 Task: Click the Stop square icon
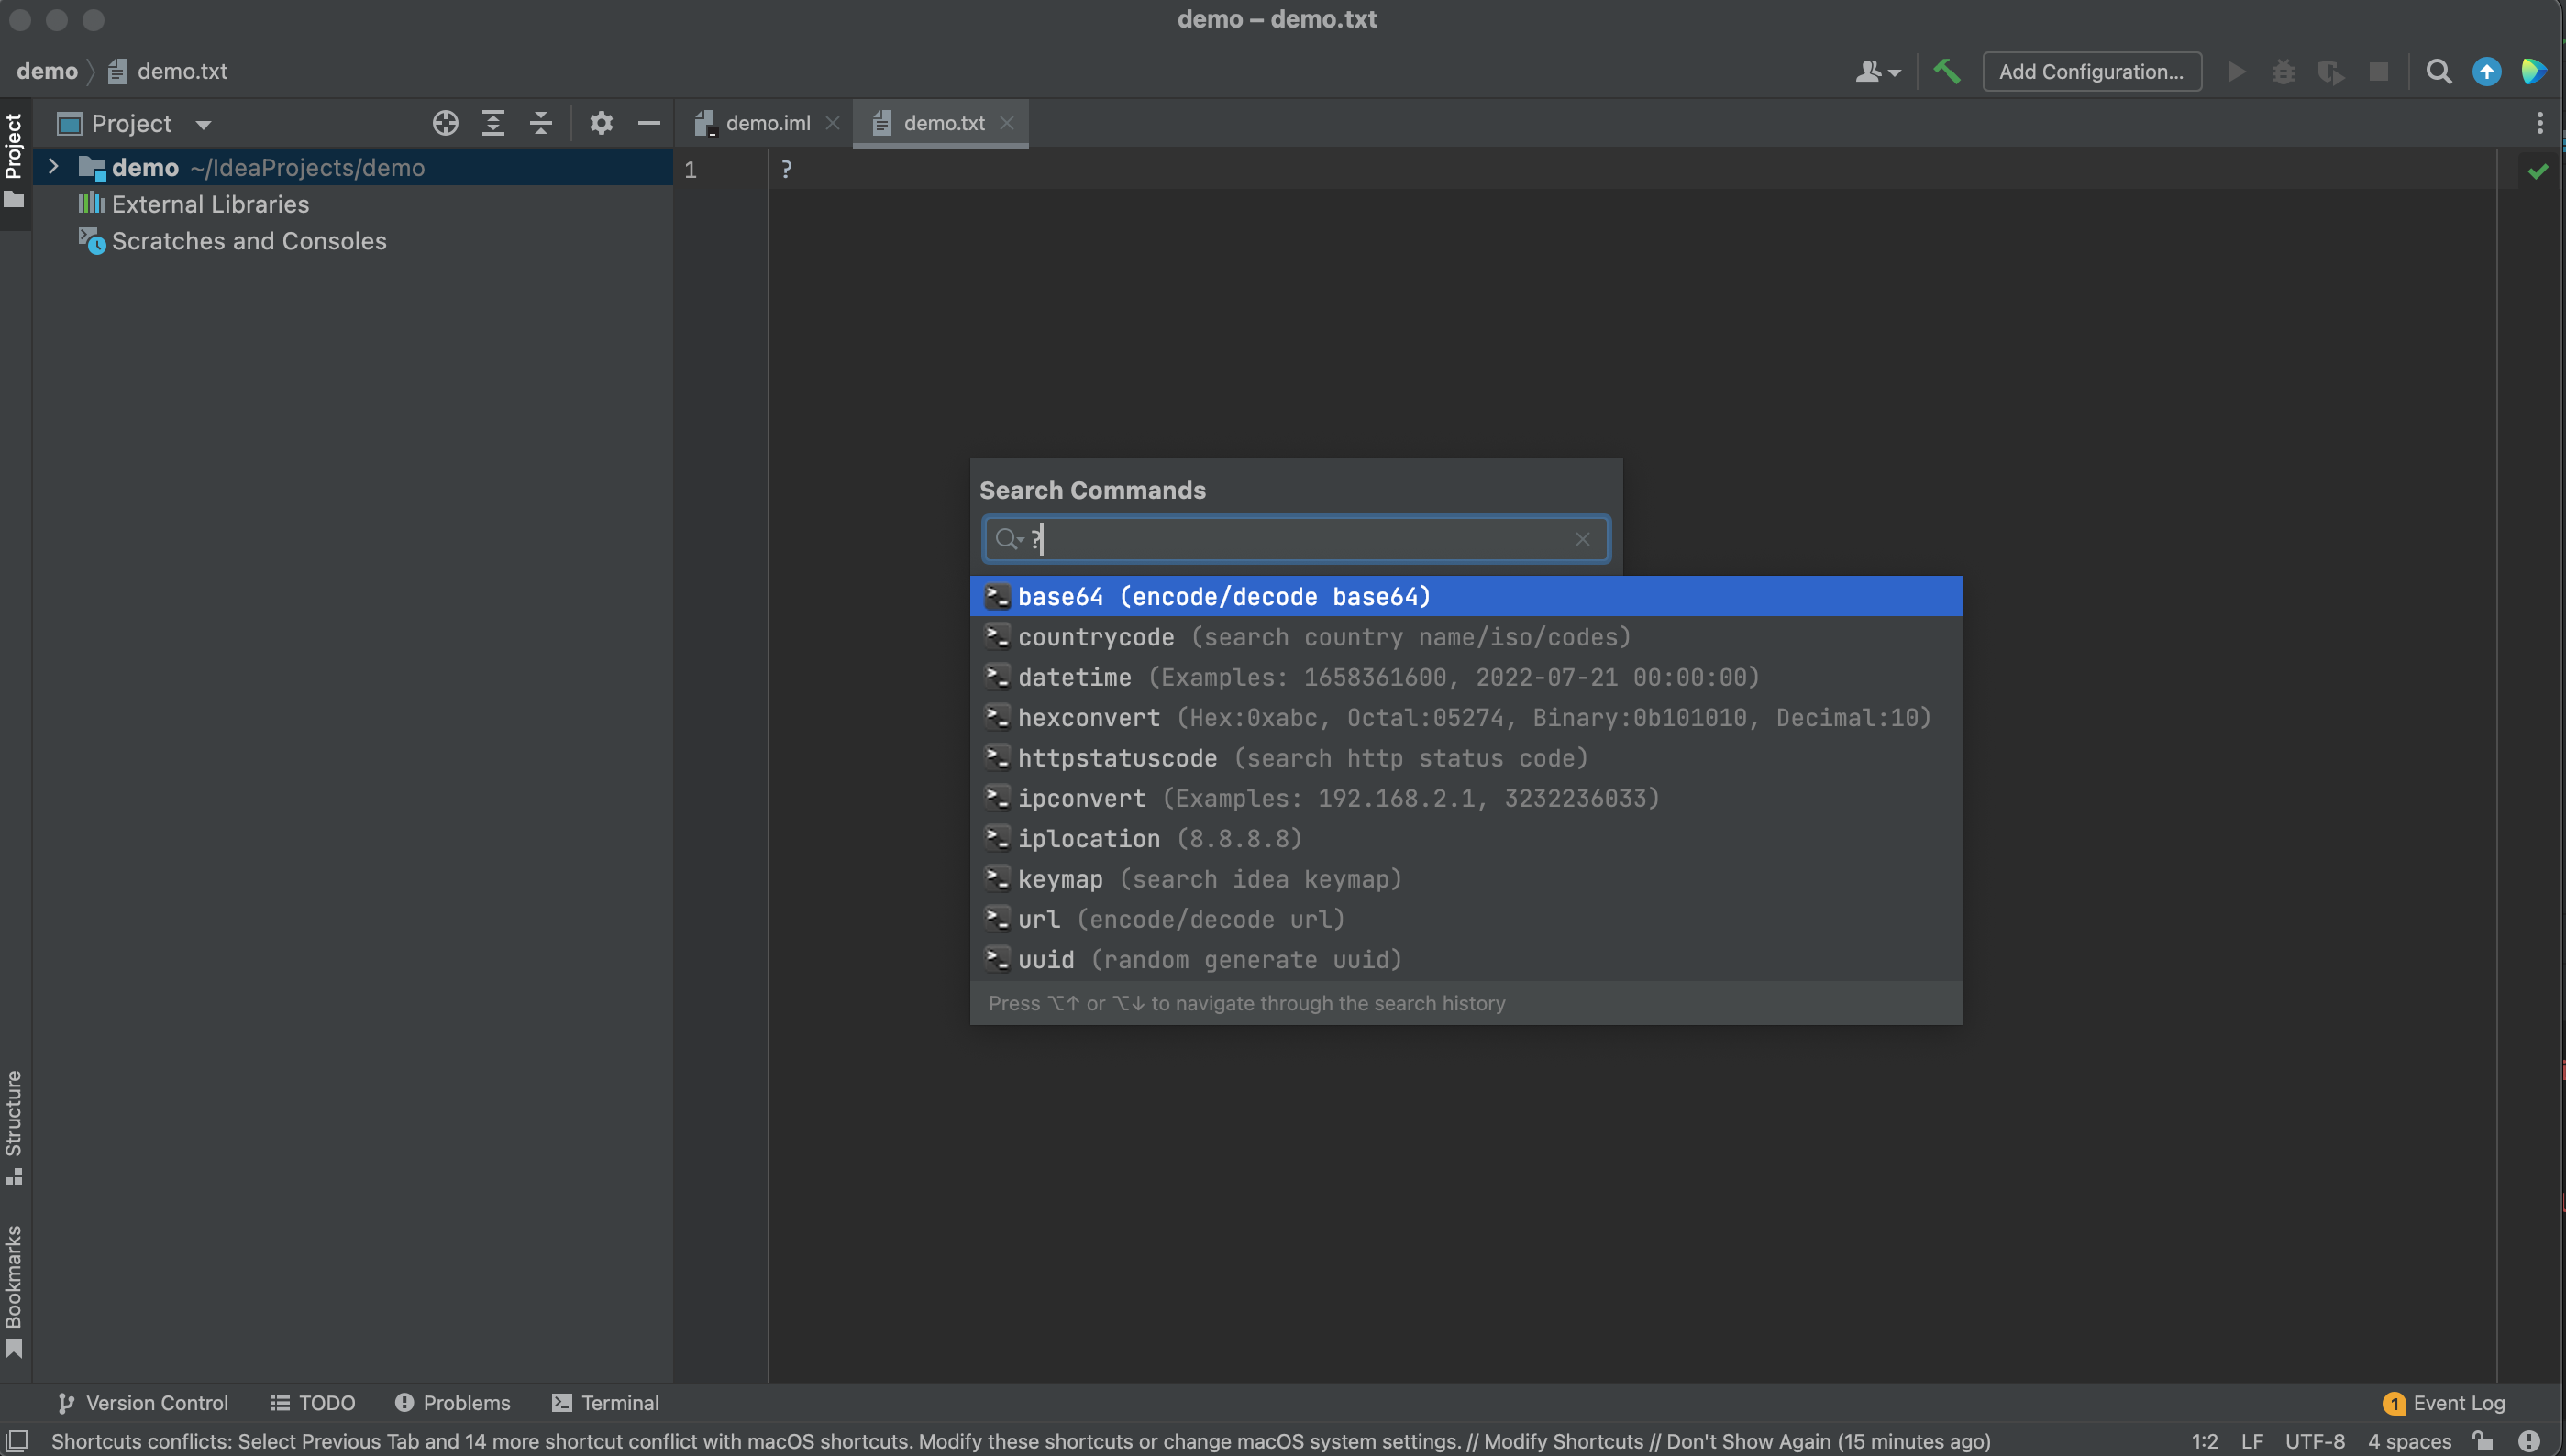coord(2379,71)
